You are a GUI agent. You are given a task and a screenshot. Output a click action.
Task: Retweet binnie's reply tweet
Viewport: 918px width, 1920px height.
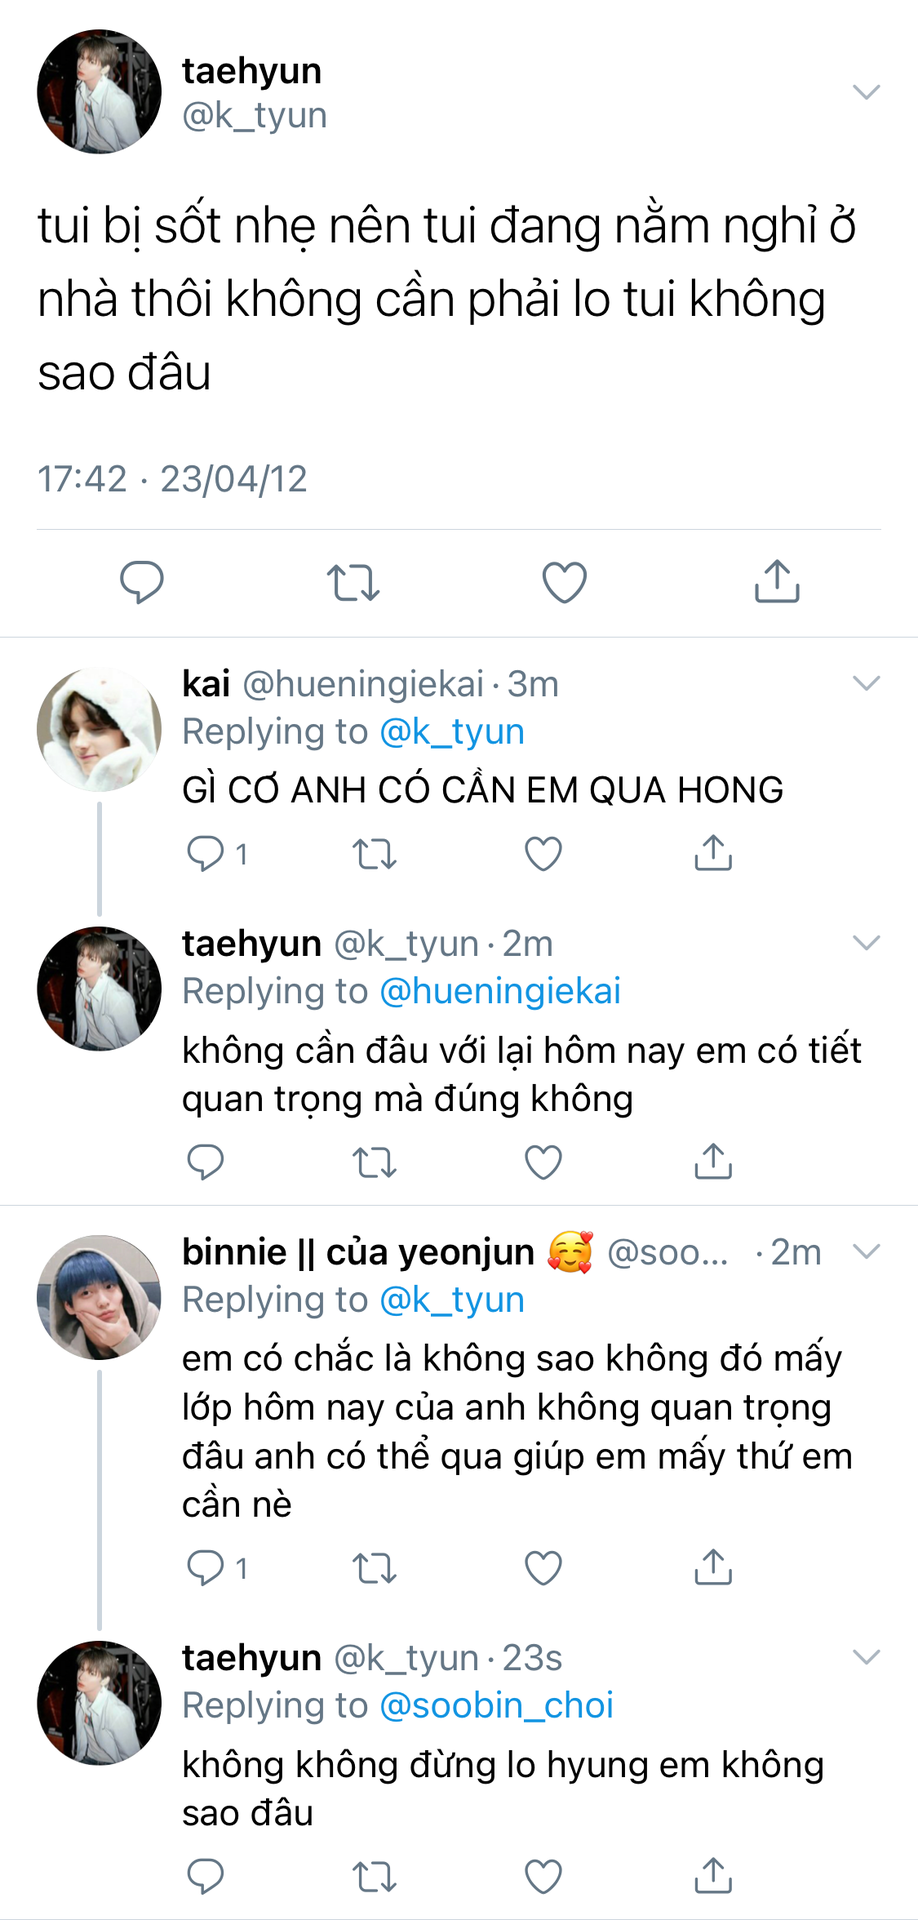(375, 1568)
